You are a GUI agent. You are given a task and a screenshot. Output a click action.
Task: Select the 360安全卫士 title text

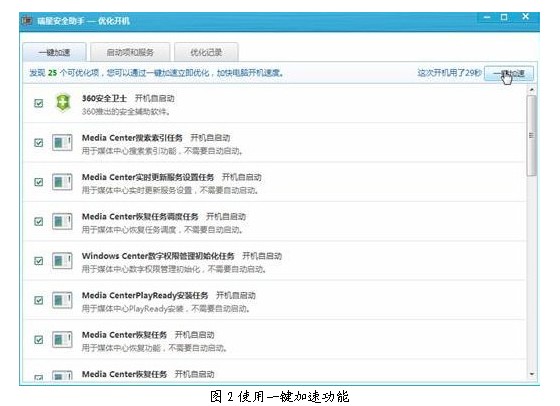[x=104, y=99]
